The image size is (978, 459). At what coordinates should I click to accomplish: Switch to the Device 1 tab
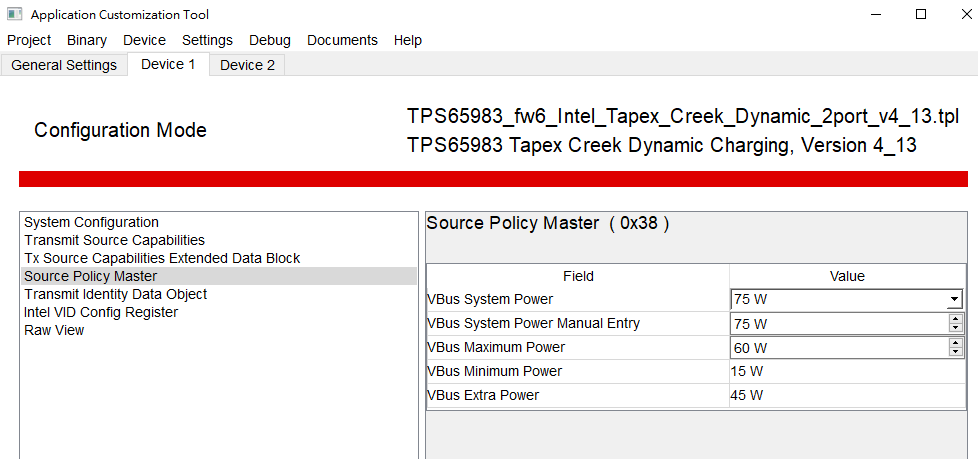(168, 64)
